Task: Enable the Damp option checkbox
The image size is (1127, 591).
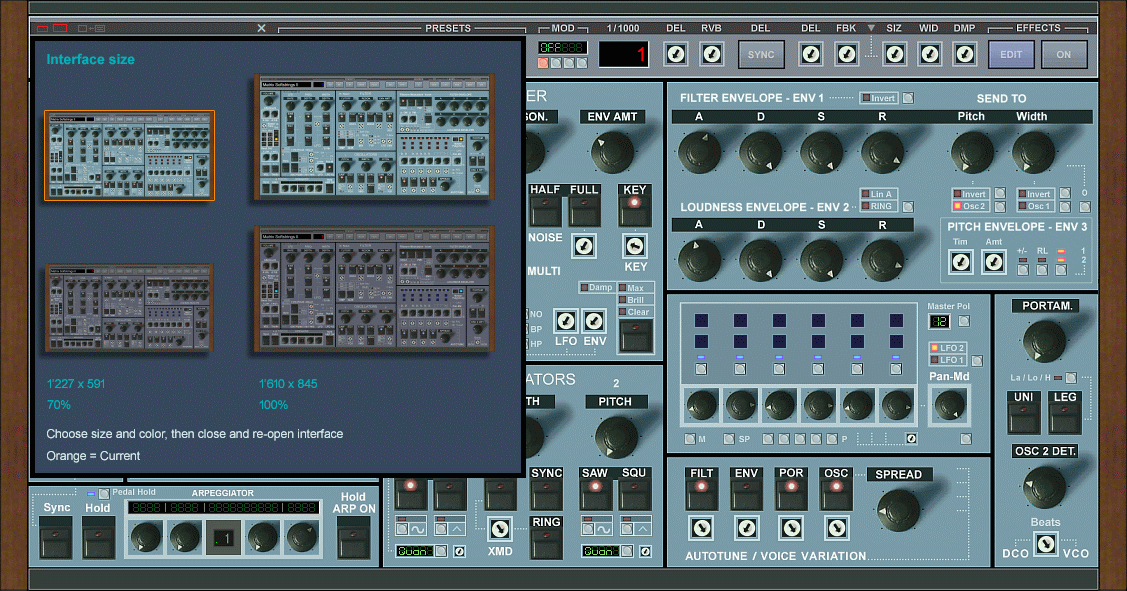Action: point(585,288)
